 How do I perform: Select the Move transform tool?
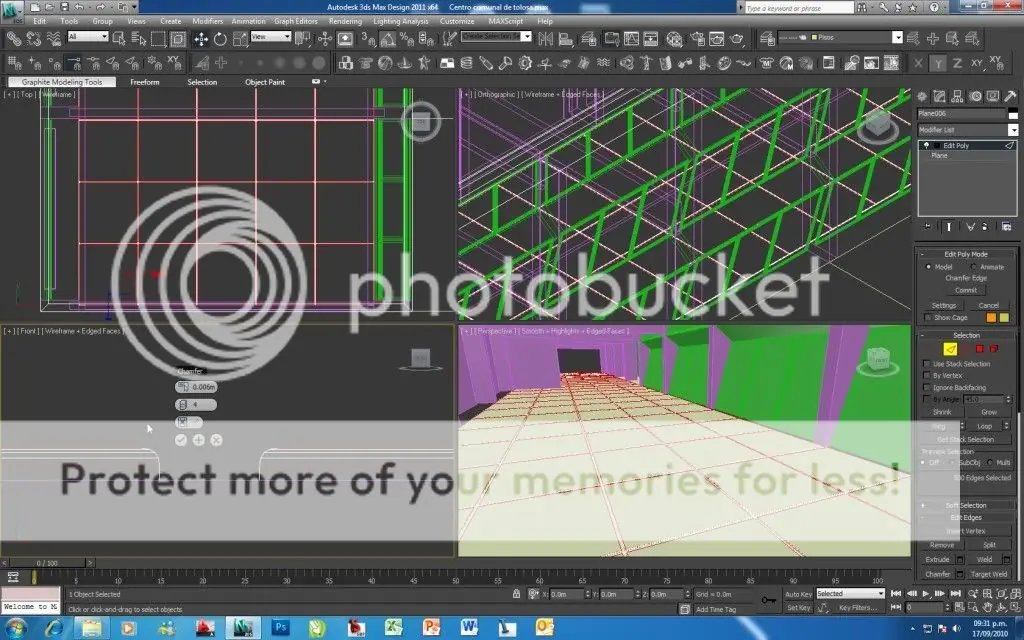pos(200,39)
